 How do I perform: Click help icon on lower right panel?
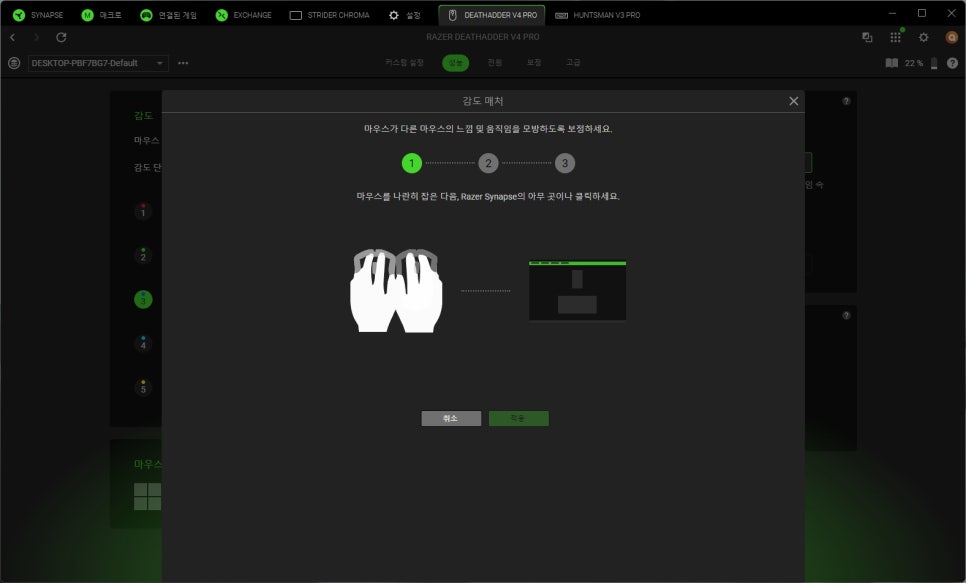coord(846,316)
